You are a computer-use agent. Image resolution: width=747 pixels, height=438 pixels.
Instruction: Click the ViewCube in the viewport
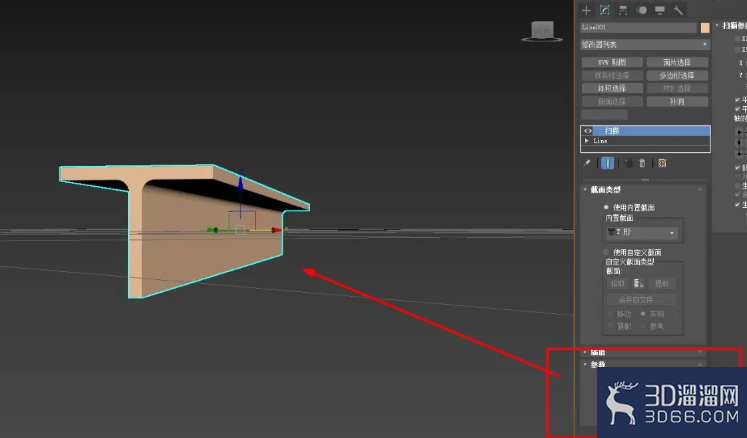point(542,31)
